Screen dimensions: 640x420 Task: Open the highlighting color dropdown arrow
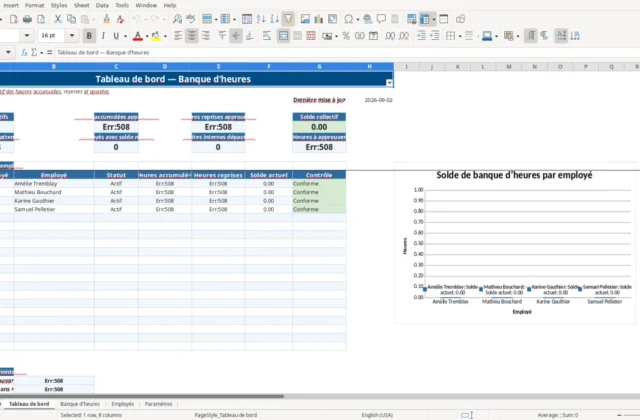tap(165, 36)
